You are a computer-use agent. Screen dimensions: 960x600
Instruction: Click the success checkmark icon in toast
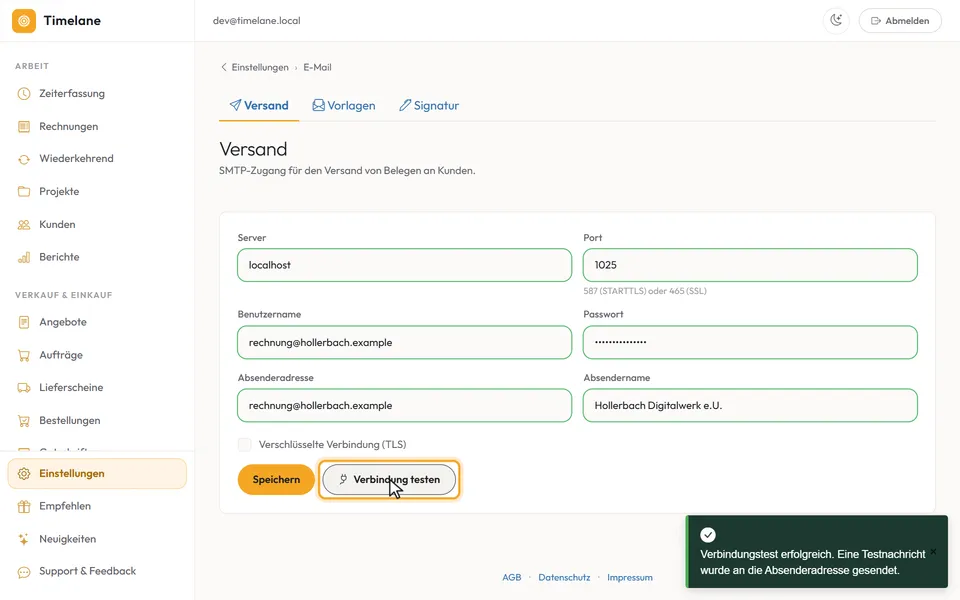click(708, 534)
